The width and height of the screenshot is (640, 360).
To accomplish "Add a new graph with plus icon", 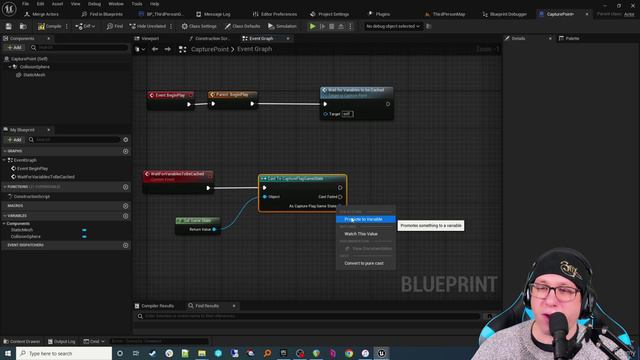I will (126, 151).
